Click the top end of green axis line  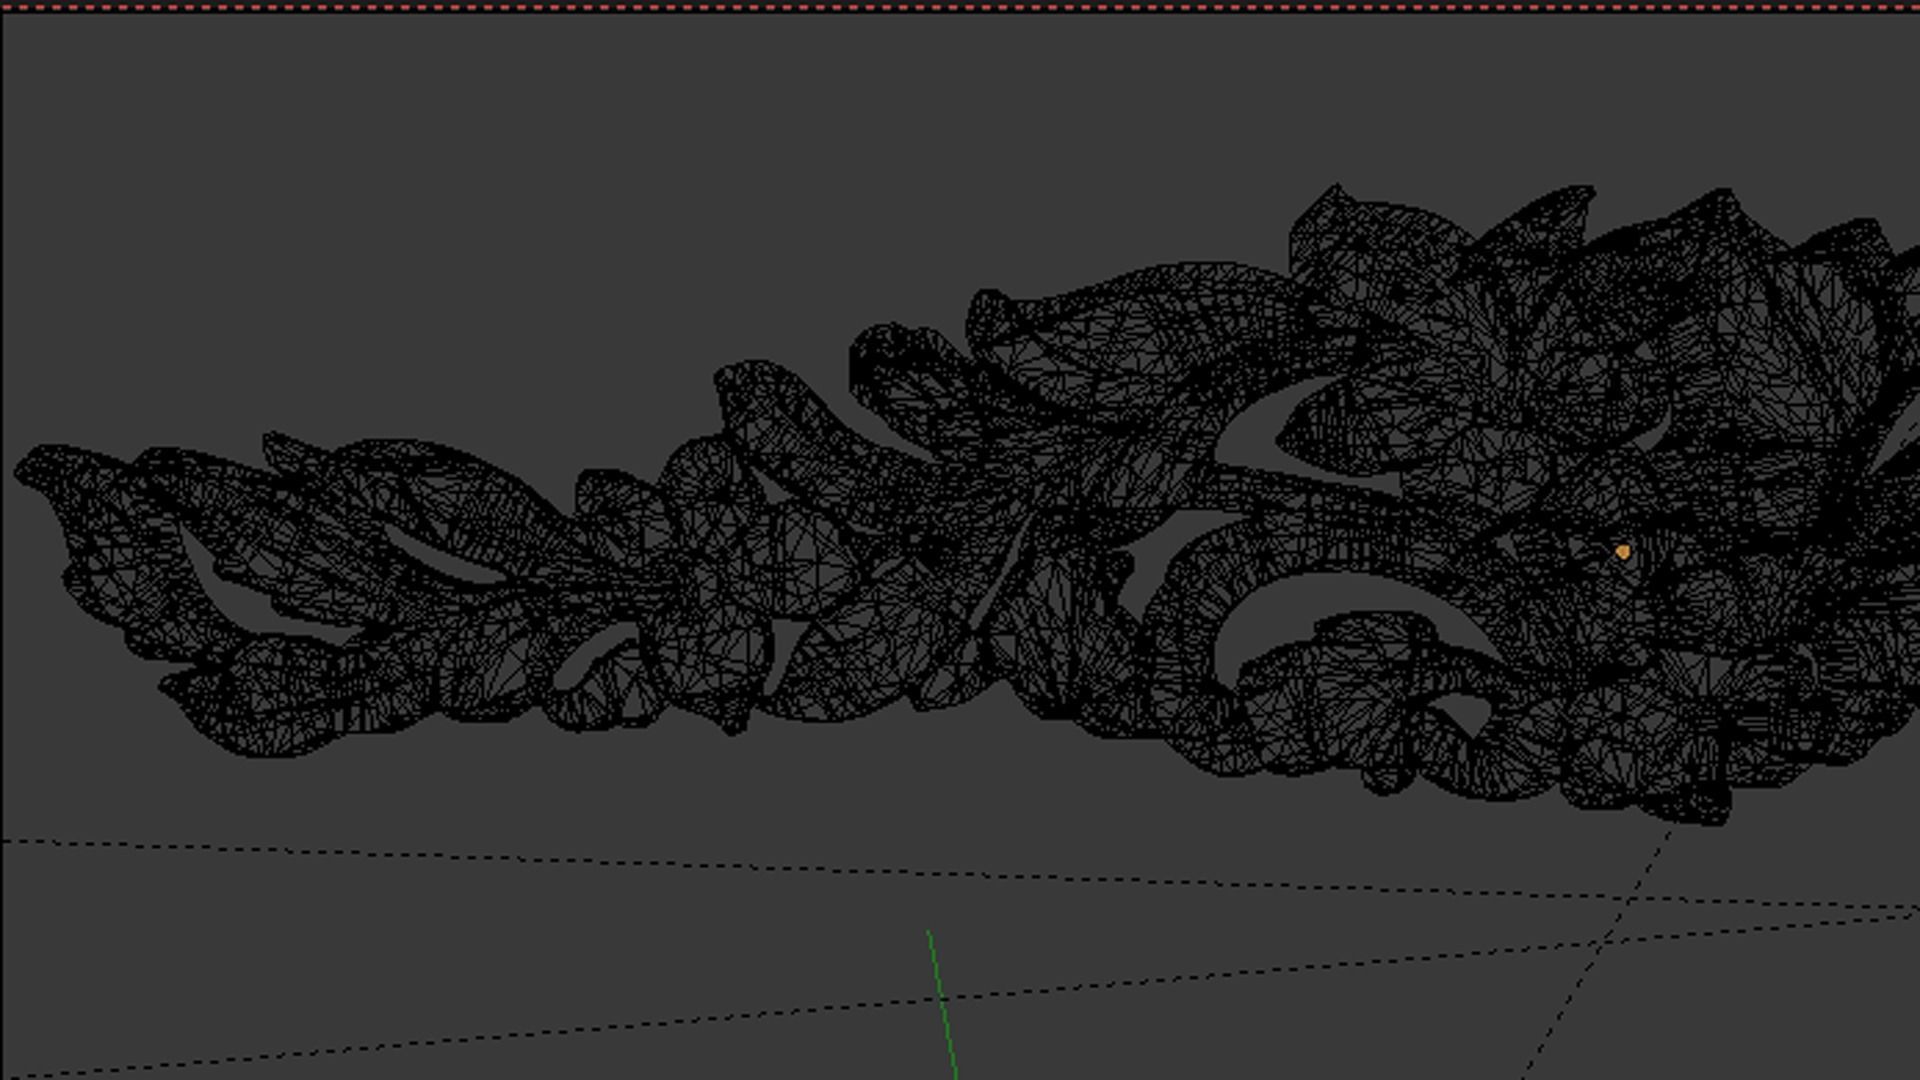point(929,933)
